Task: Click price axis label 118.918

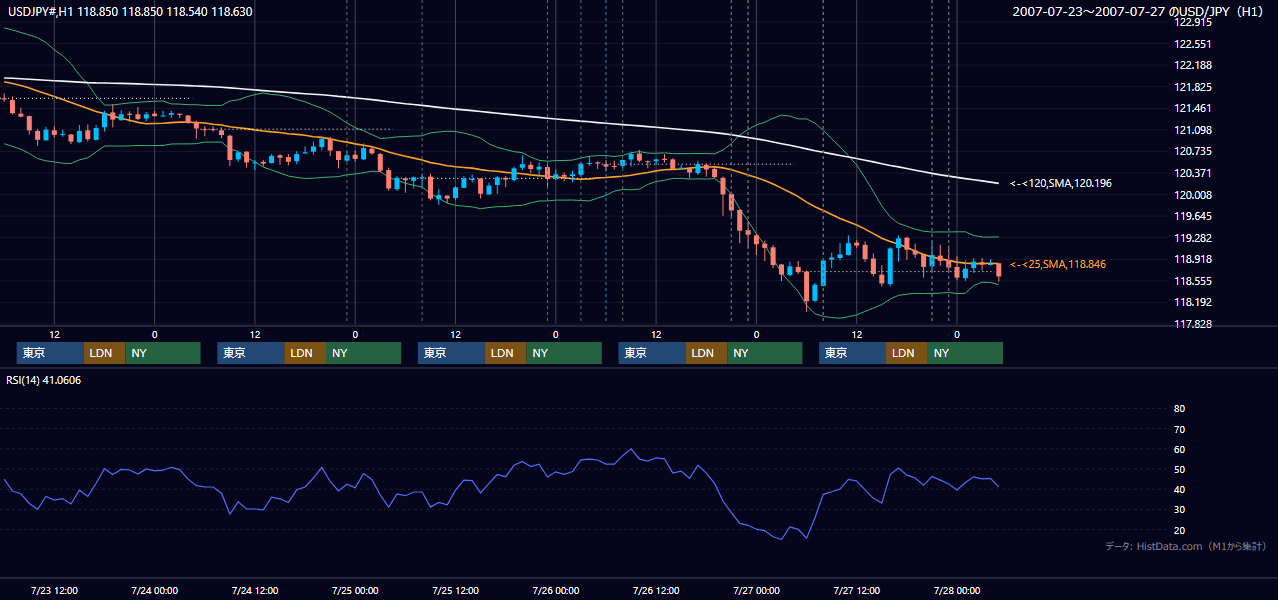Action: coord(1193,259)
